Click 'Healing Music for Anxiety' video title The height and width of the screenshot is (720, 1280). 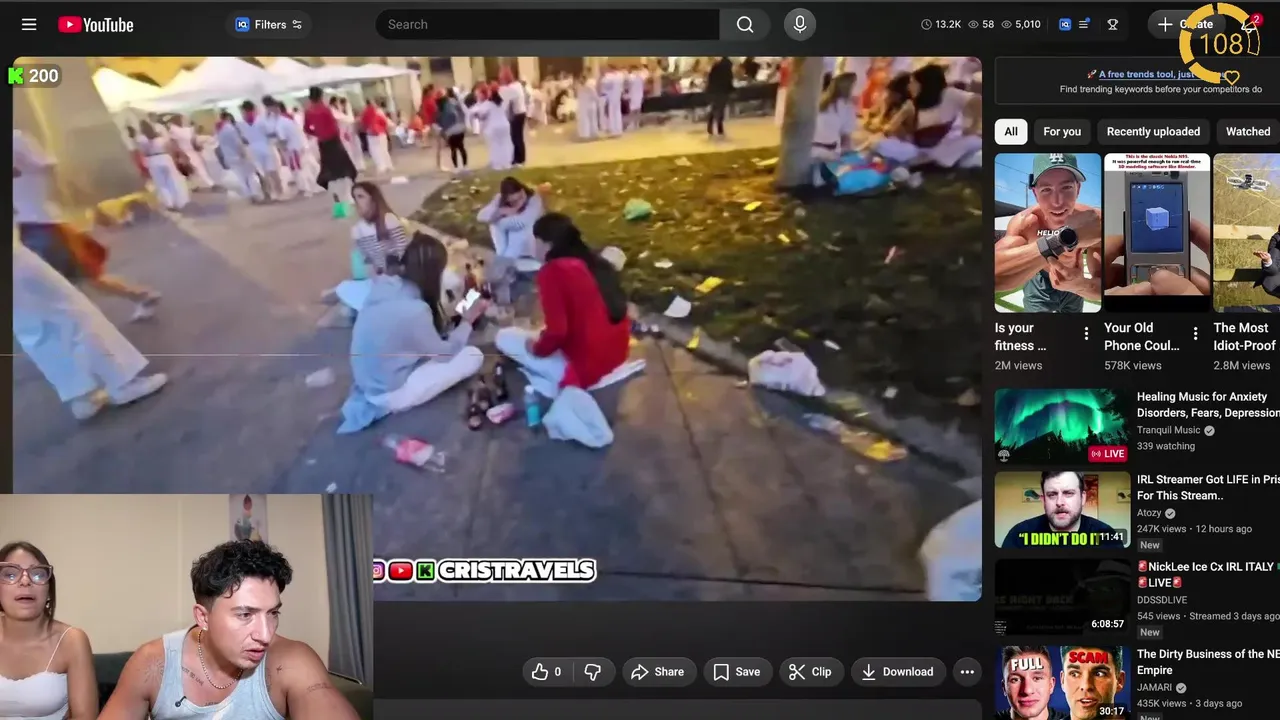[1208, 405]
